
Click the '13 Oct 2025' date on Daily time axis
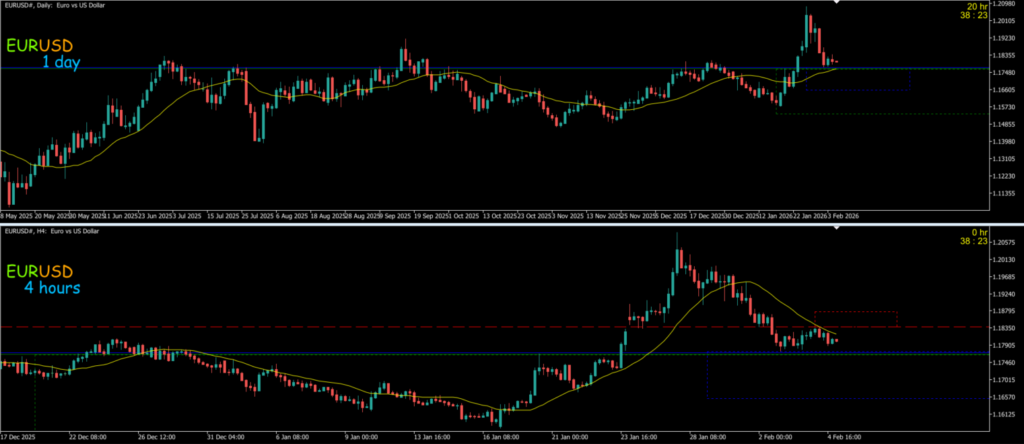point(499,215)
